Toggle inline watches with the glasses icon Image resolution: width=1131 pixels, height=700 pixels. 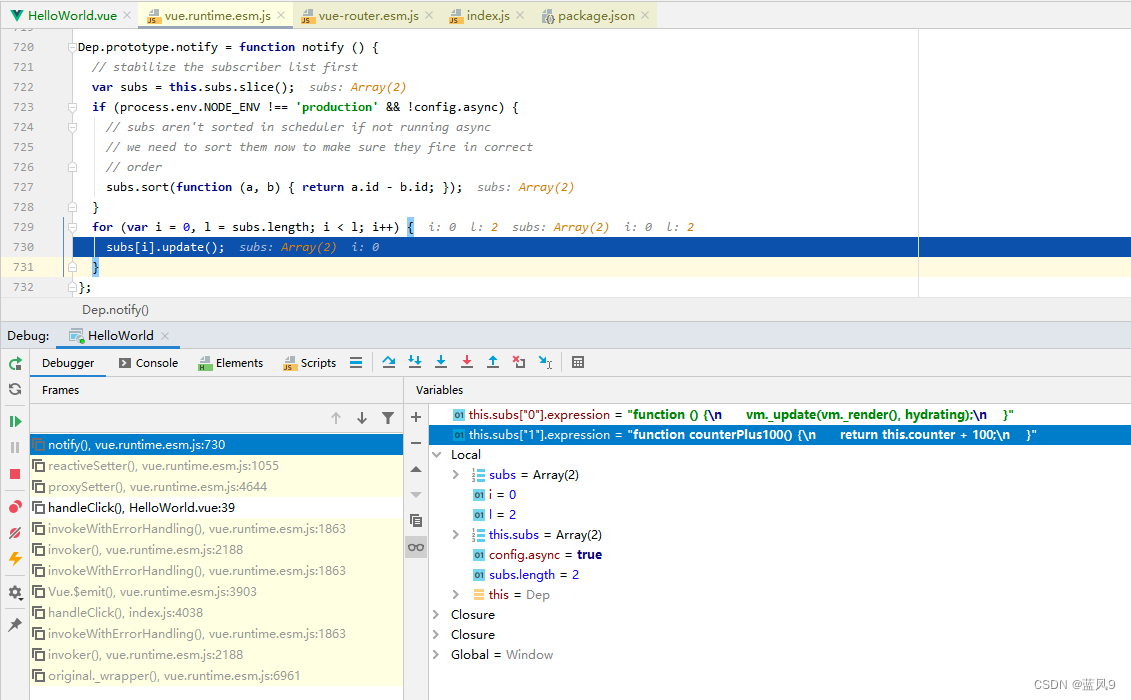416,546
